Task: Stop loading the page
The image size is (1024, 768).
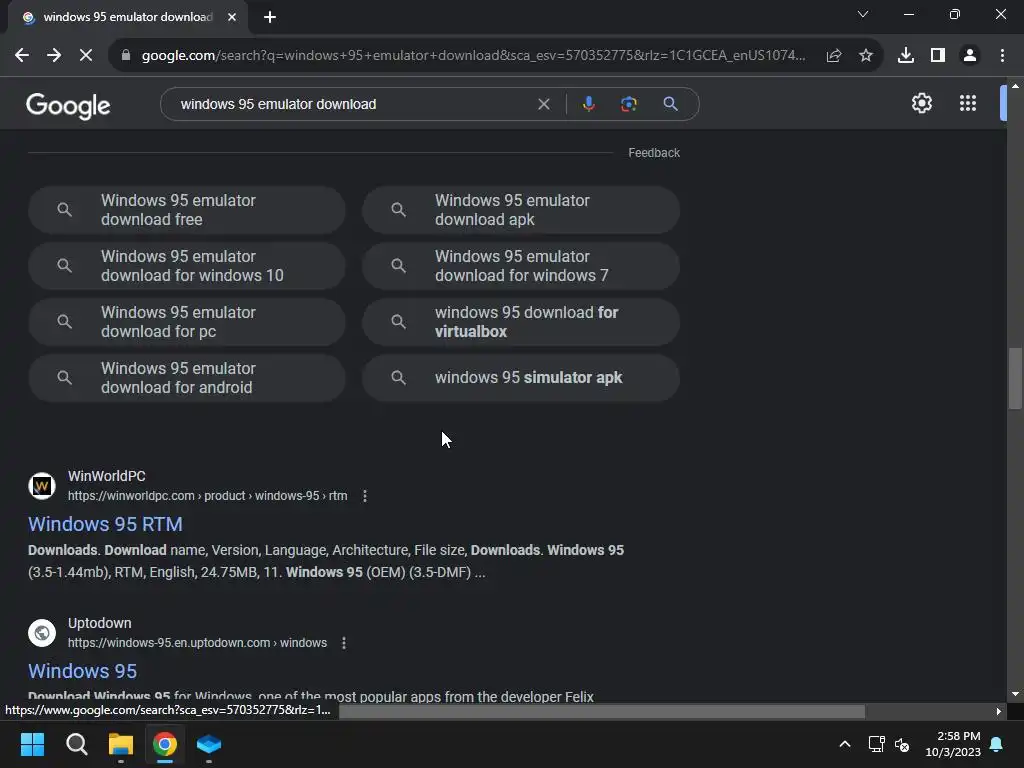Action: click(x=86, y=56)
